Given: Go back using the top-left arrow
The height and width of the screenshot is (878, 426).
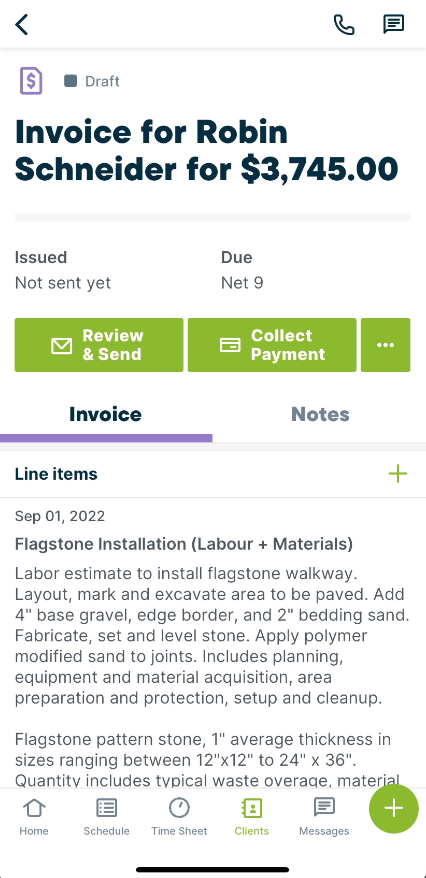Looking at the screenshot, I should tap(22, 25).
